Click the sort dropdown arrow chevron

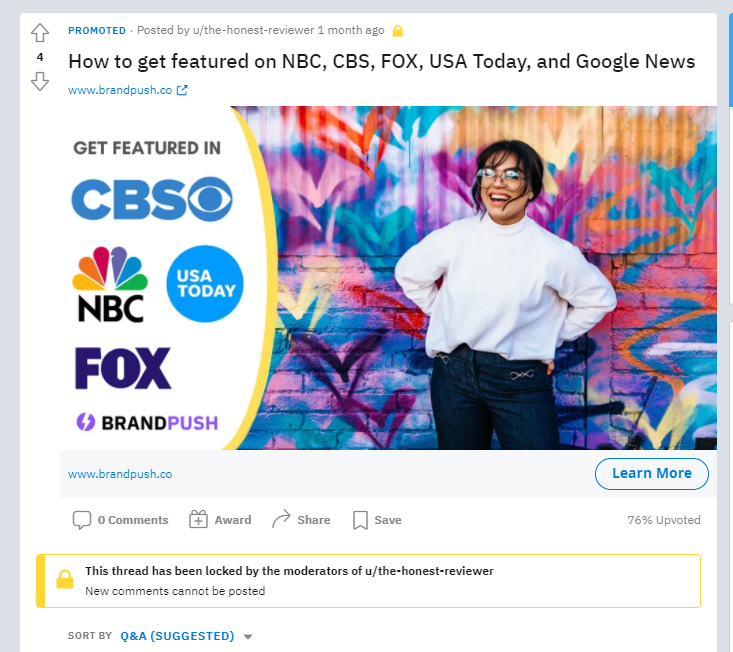click(248, 637)
